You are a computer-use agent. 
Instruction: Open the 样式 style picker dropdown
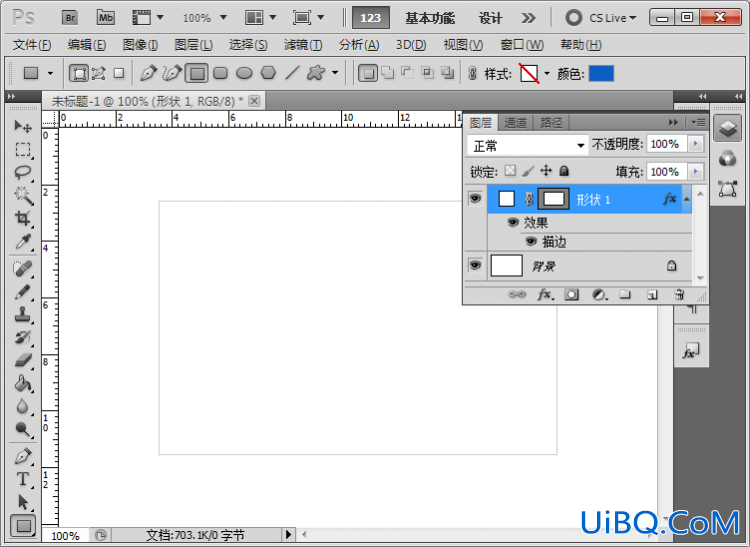tap(547, 74)
